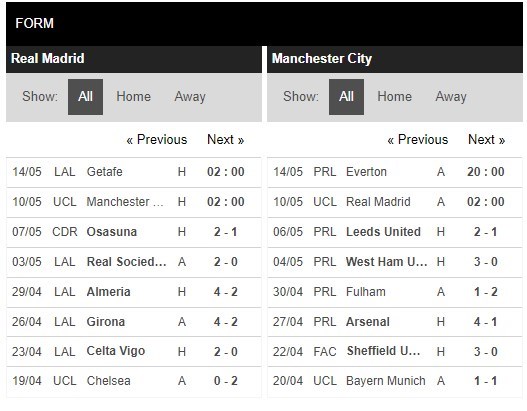Open Osasuna 2 - 1 match
The width and height of the screenshot is (527, 411).
pyautogui.click(x=134, y=232)
